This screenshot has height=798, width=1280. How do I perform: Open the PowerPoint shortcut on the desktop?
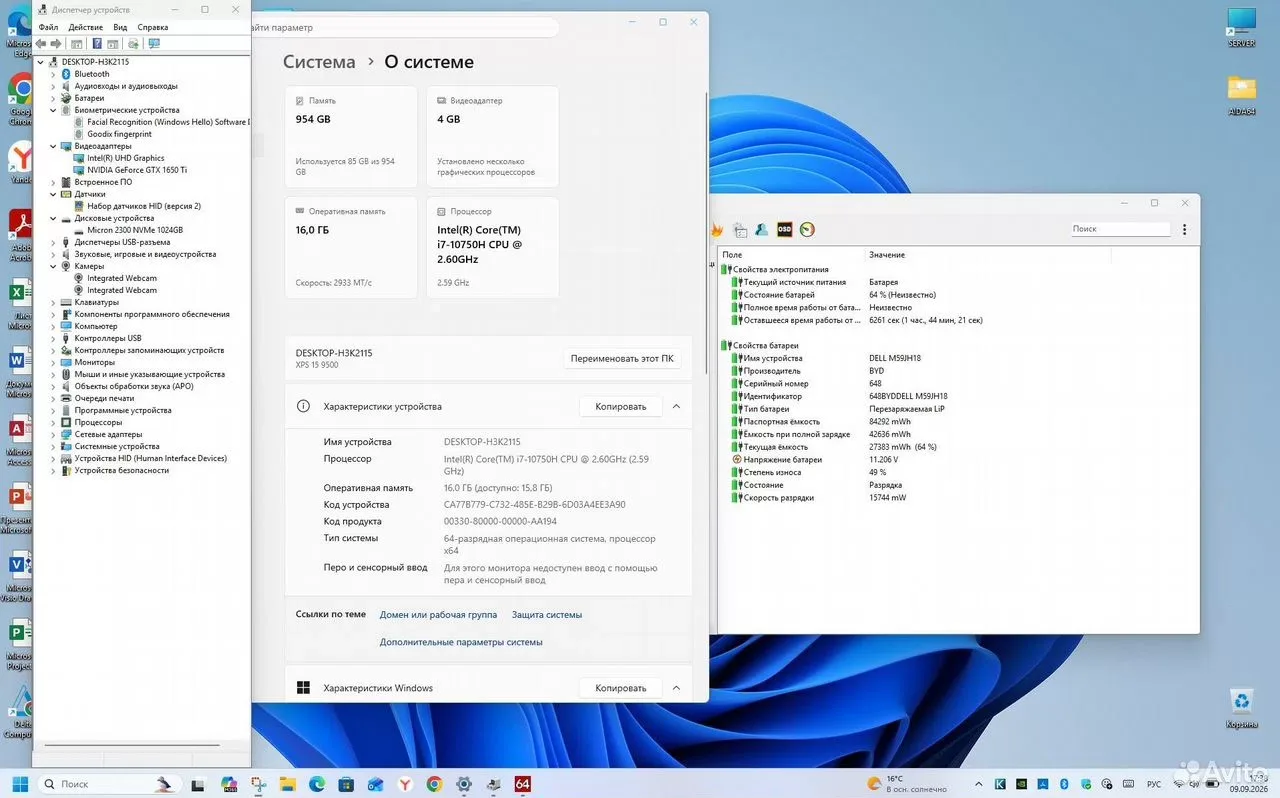[18, 508]
